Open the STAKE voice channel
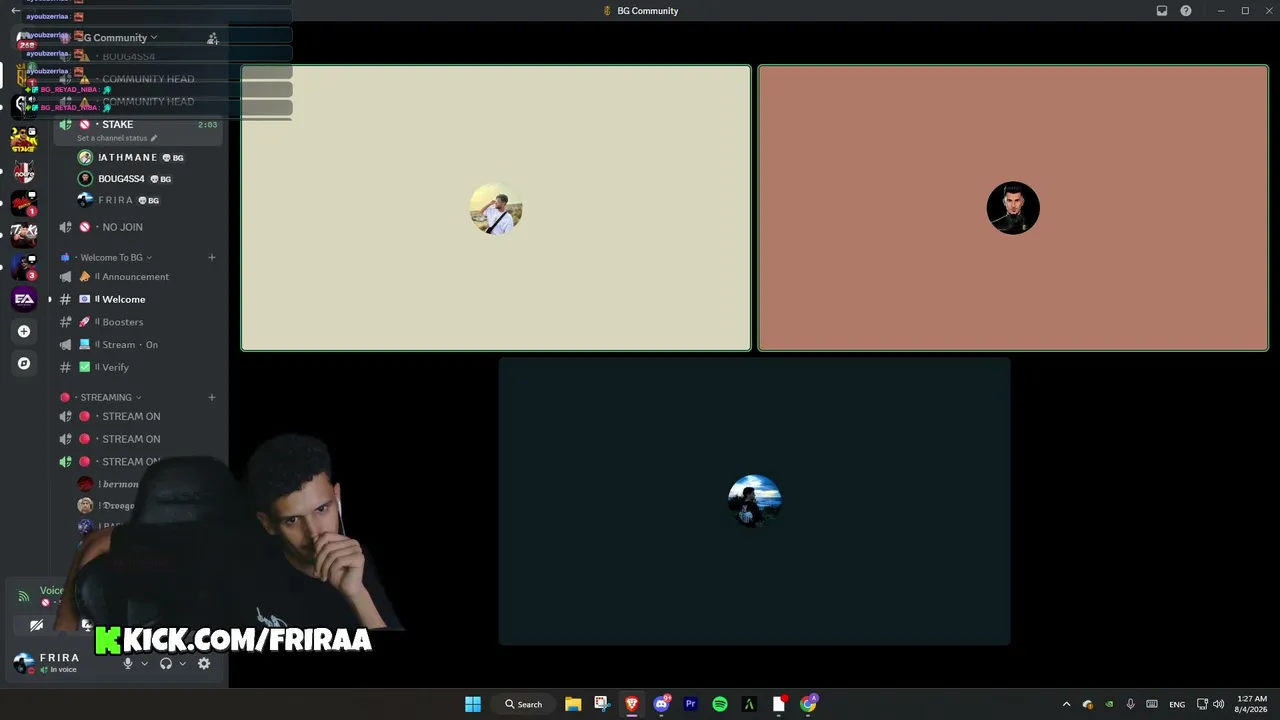 coord(139,125)
